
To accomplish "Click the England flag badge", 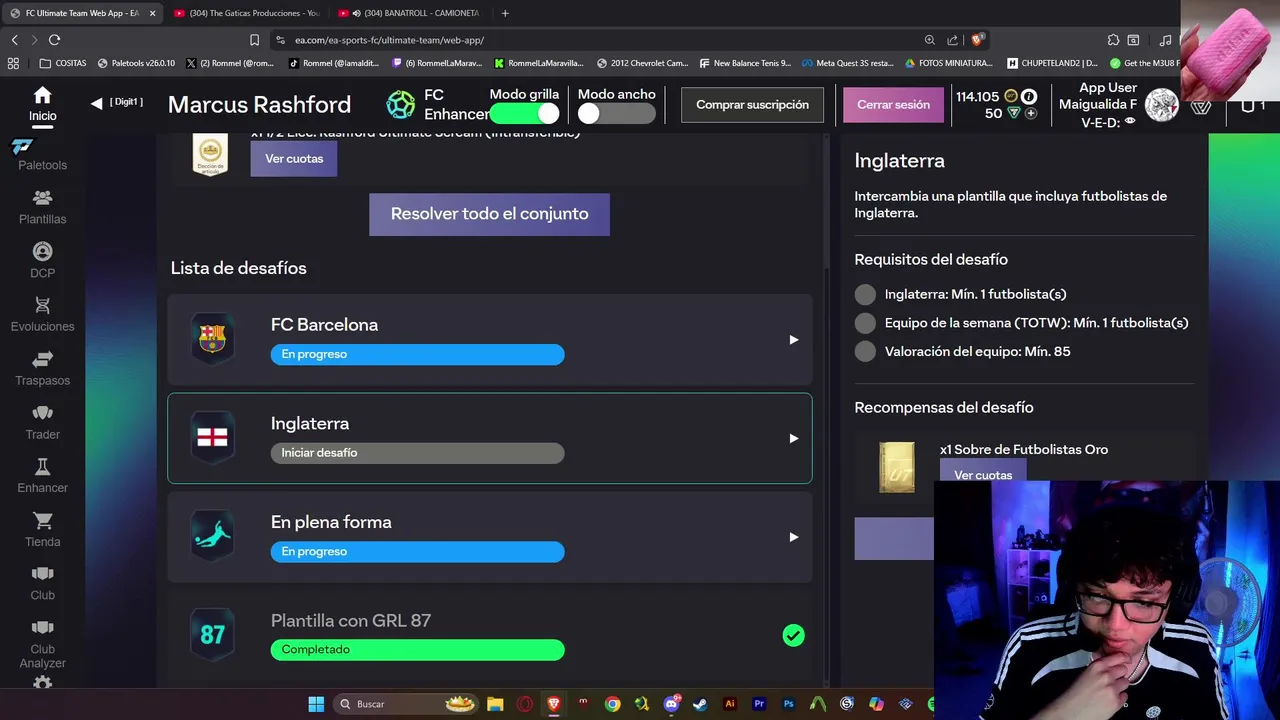I will 212,438.
